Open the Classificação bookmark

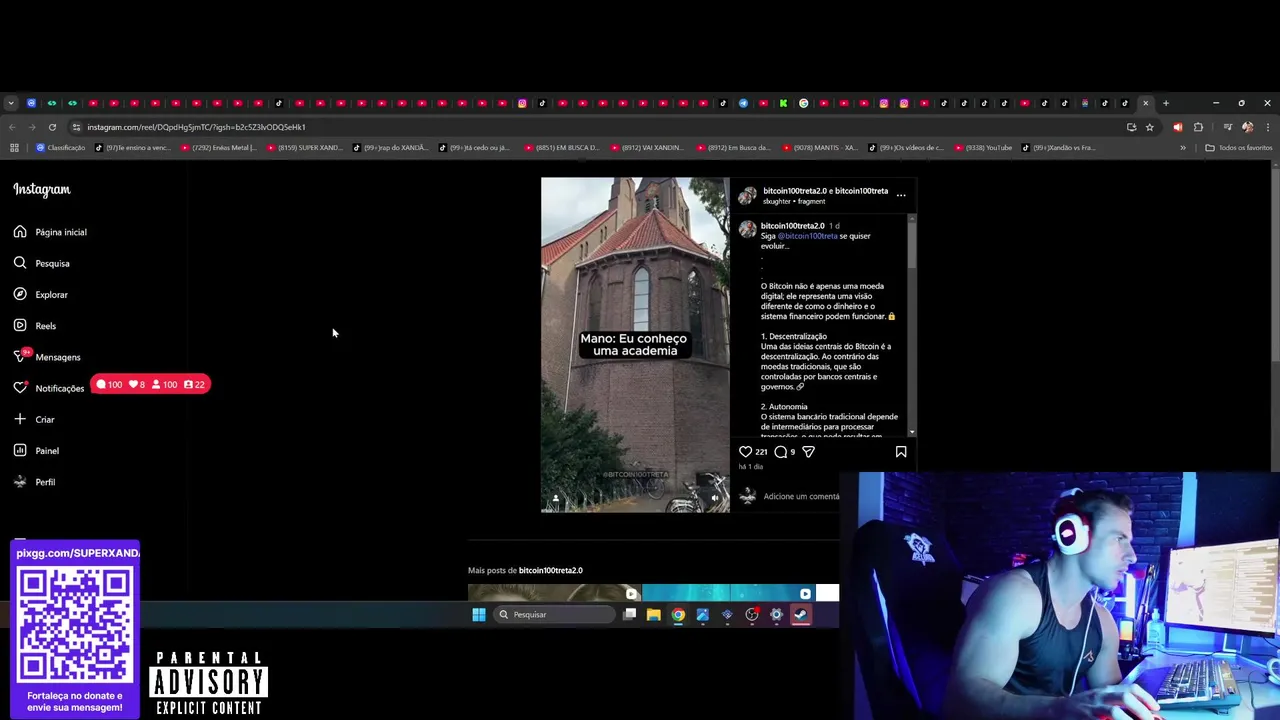click(x=61, y=148)
